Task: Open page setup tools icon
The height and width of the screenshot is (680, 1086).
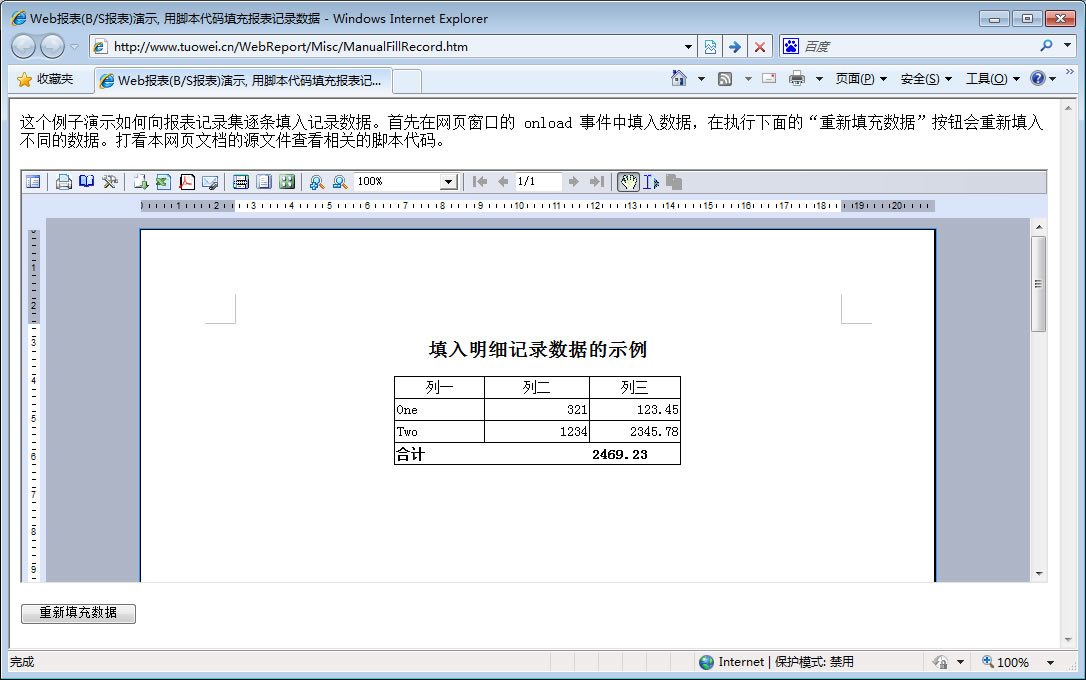Action: point(110,182)
